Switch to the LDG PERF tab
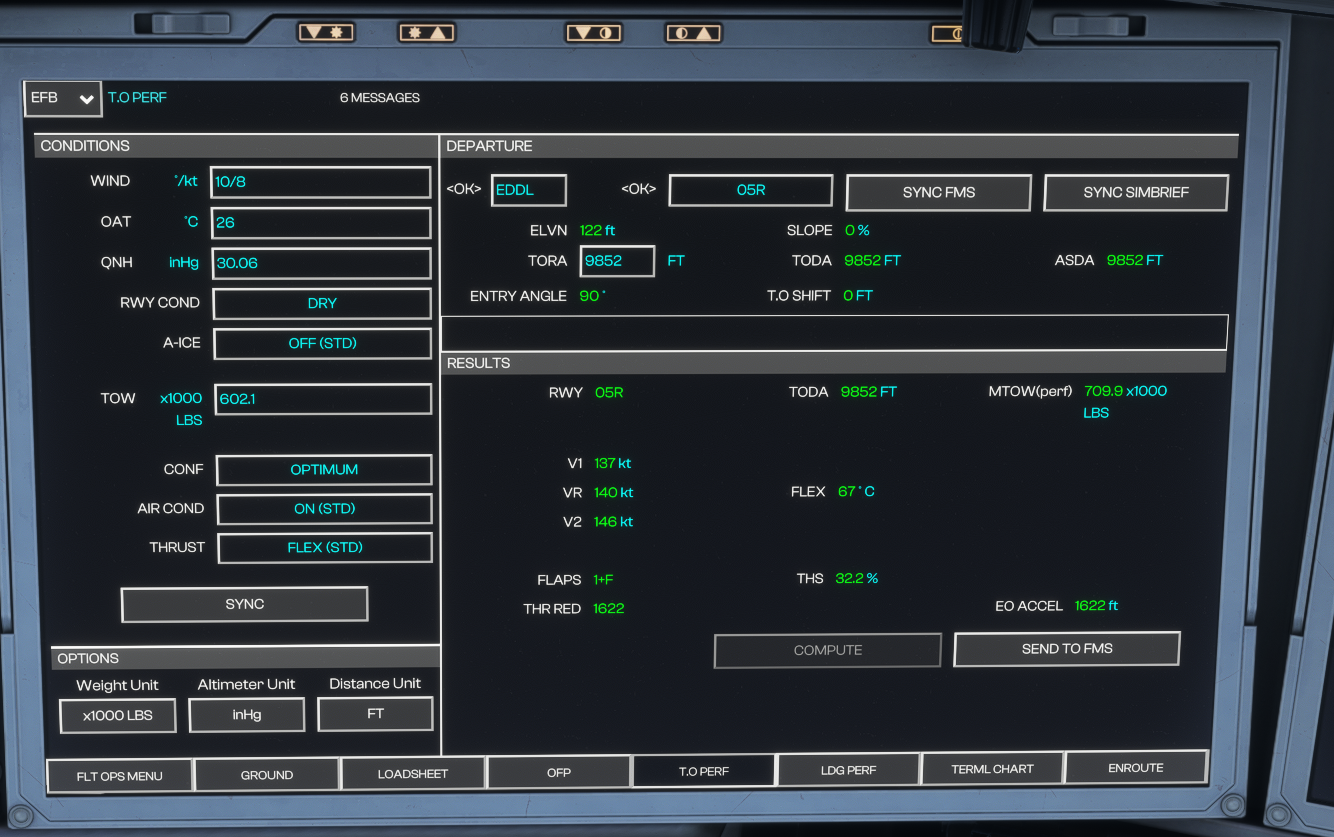The height and width of the screenshot is (837, 1334). [x=848, y=770]
